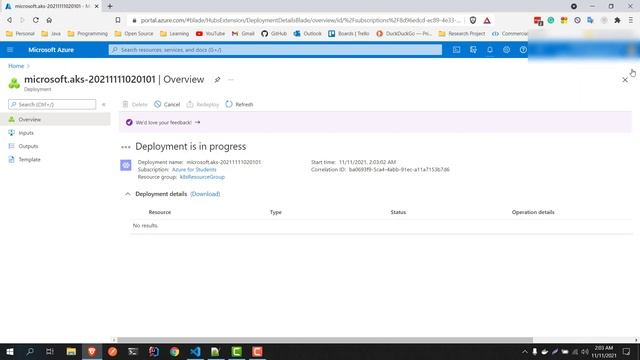Viewport: 640px width, 360px height.
Task: Click the left menu search field
Action: point(52,104)
